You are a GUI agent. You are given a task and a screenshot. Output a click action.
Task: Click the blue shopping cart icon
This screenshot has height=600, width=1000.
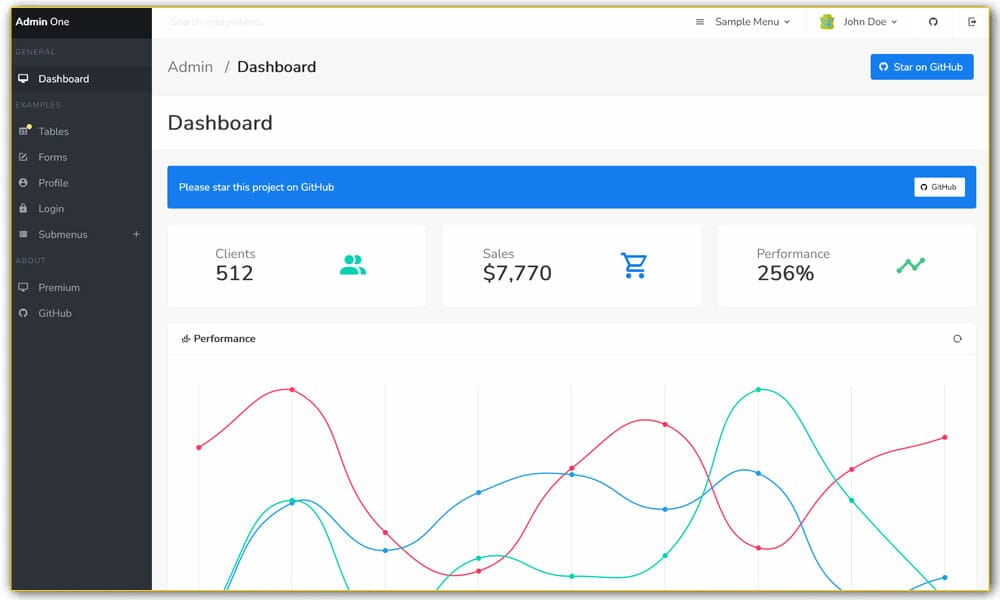tap(633, 265)
